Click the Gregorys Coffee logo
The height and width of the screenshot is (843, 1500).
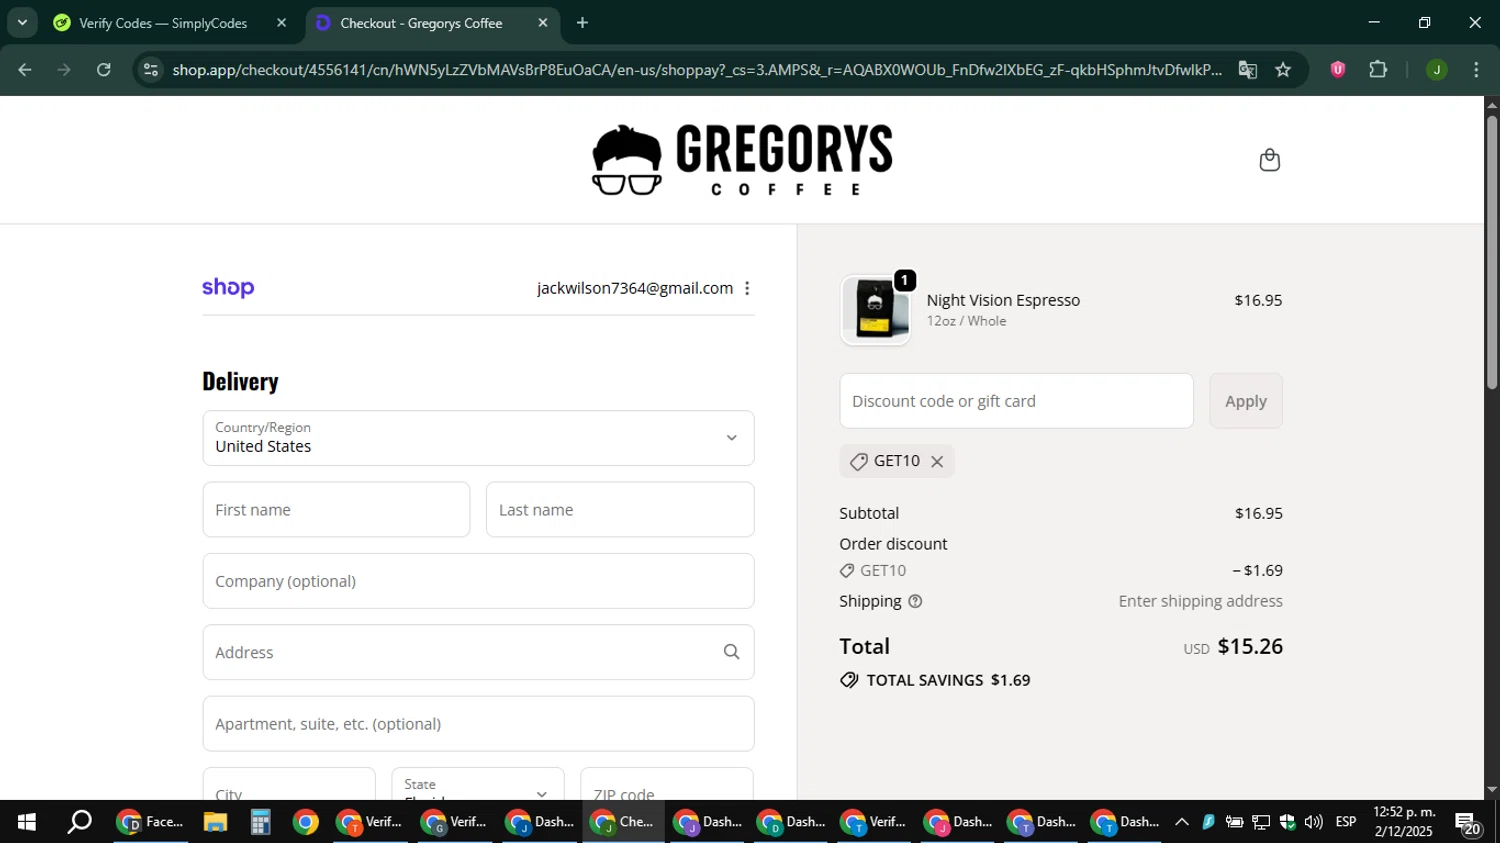tap(742, 160)
